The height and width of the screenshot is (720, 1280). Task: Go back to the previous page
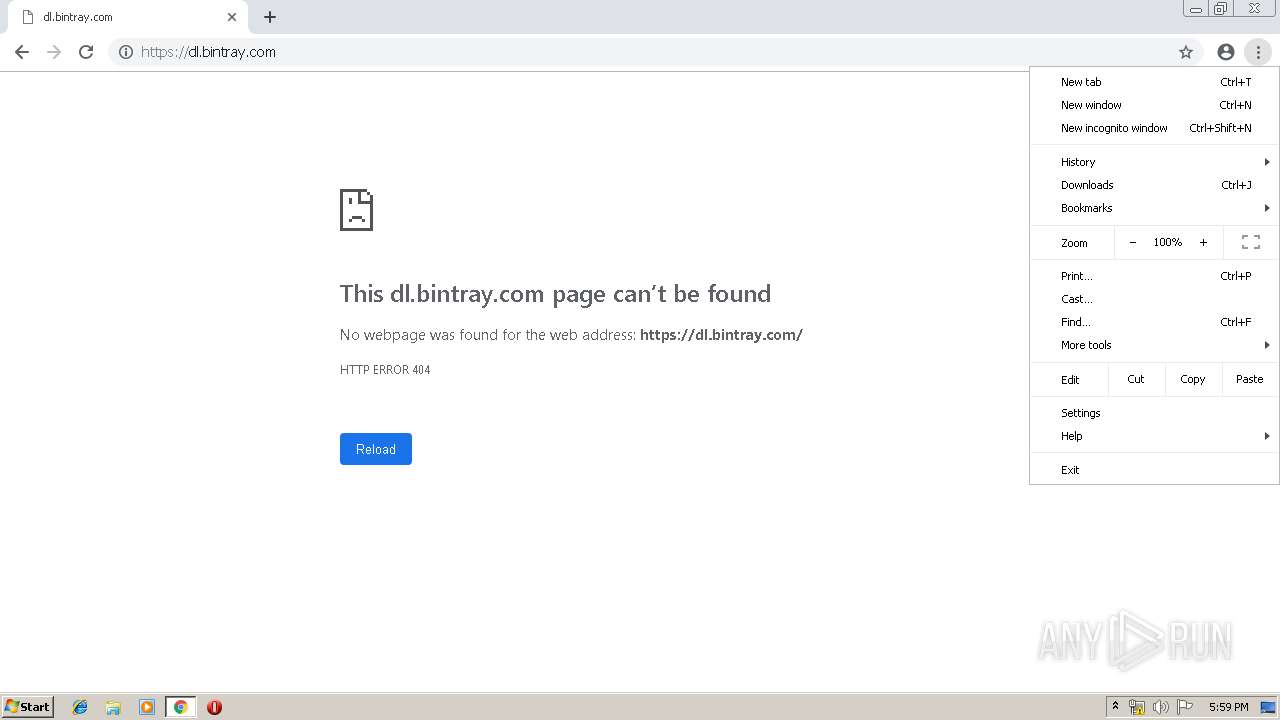(x=22, y=52)
